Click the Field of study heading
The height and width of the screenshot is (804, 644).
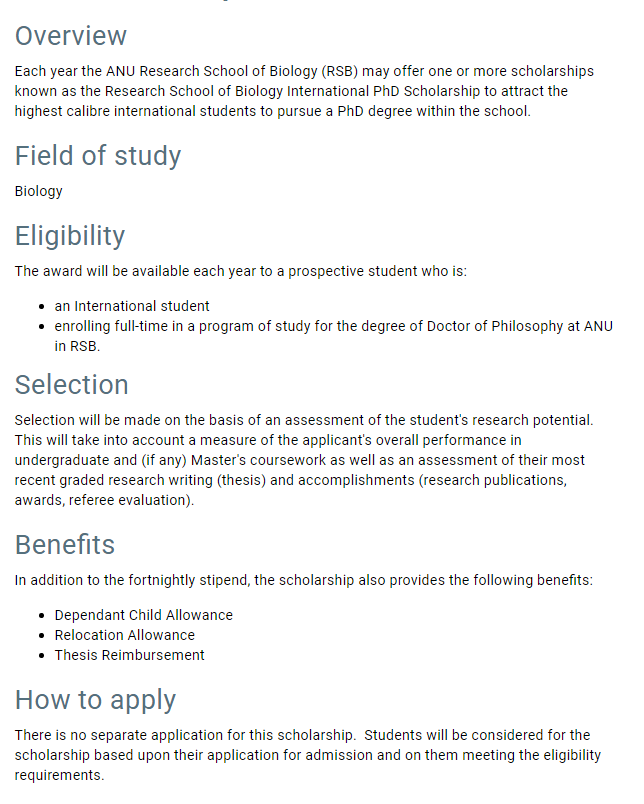[x=98, y=156]
